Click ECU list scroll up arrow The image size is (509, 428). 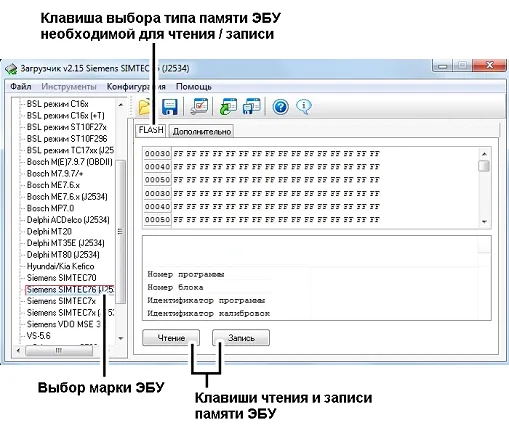121,105
